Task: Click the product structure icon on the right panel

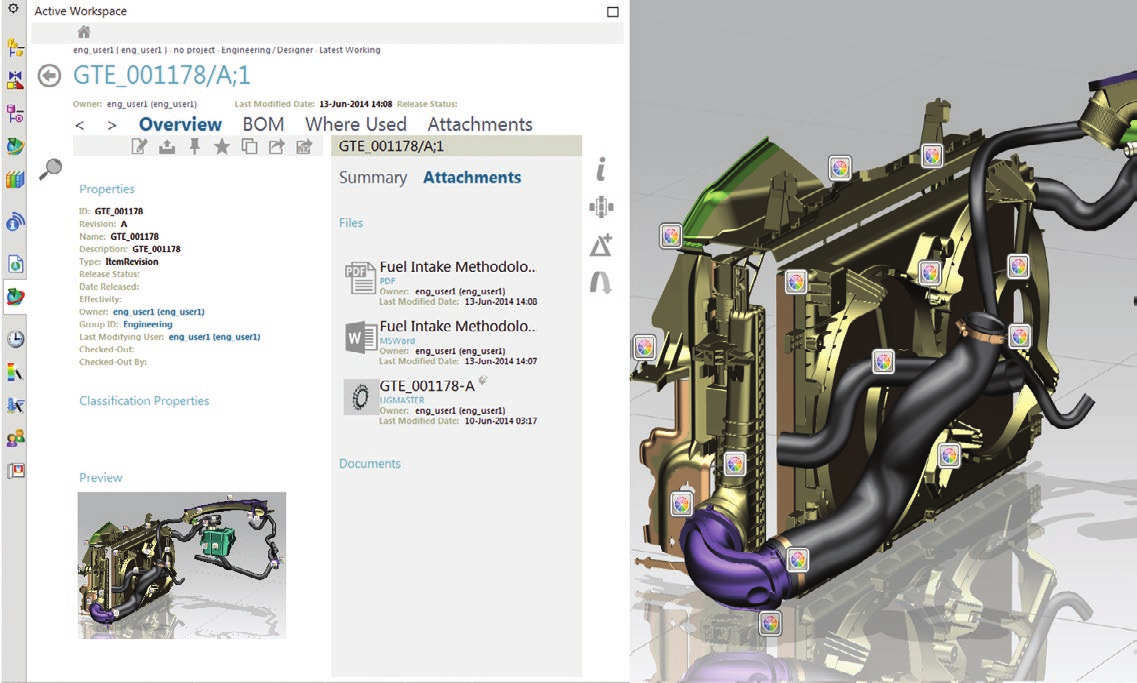Action: (601, 206)
